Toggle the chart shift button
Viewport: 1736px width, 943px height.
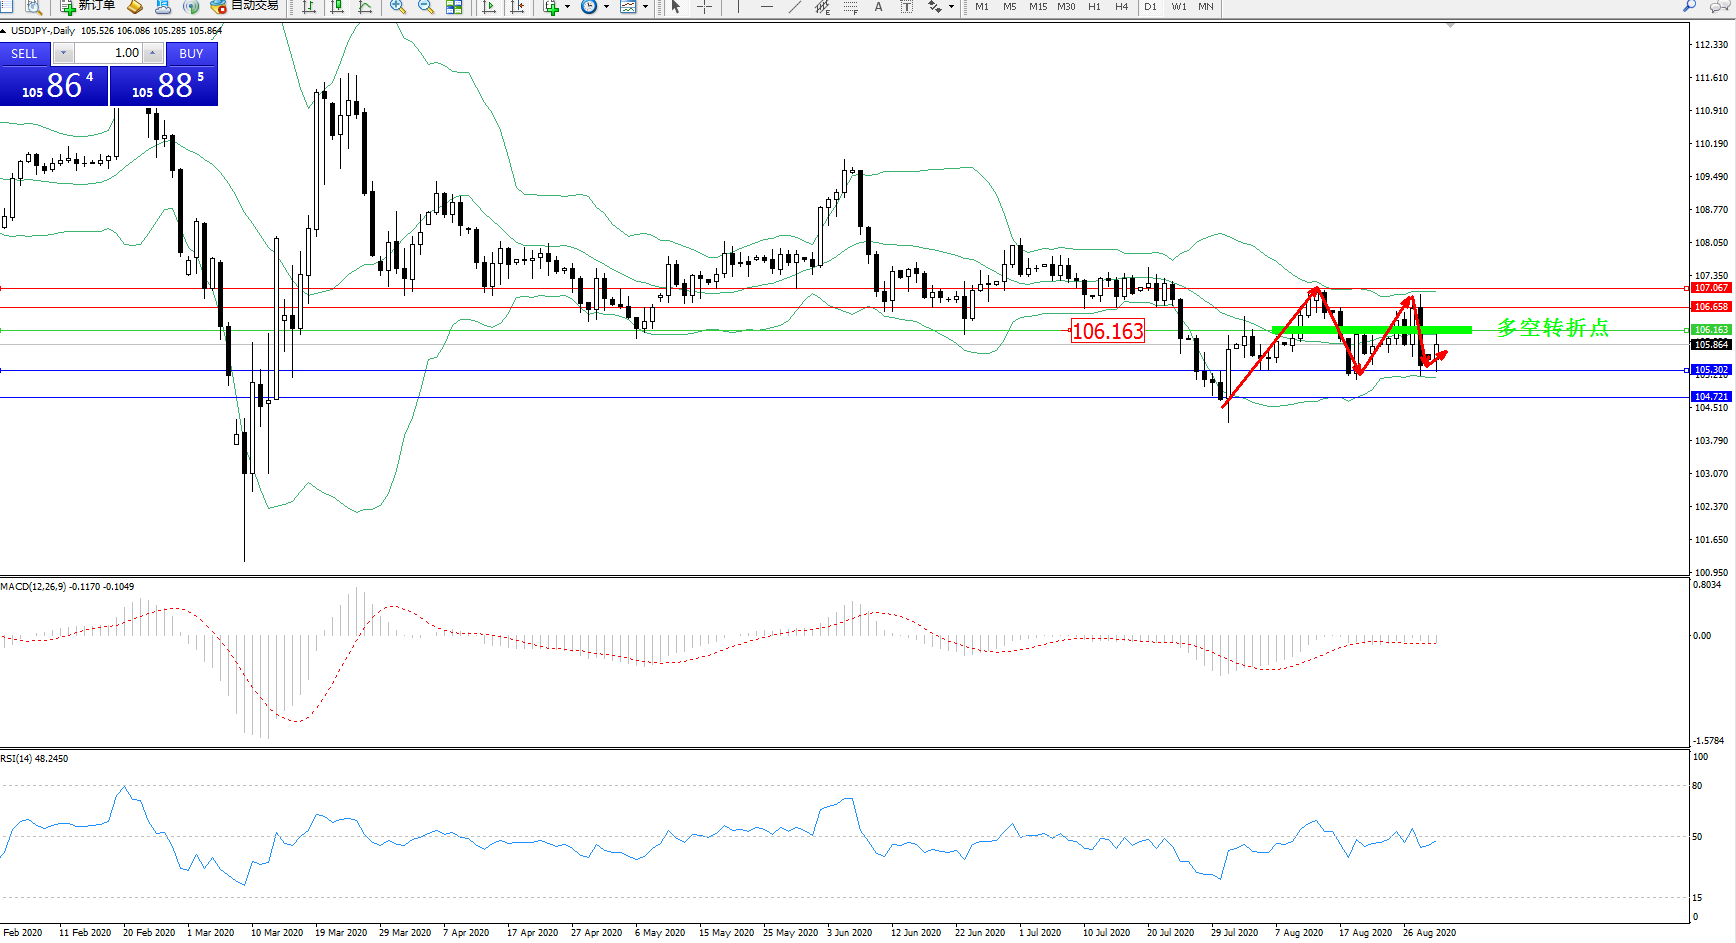coord(517,7)
